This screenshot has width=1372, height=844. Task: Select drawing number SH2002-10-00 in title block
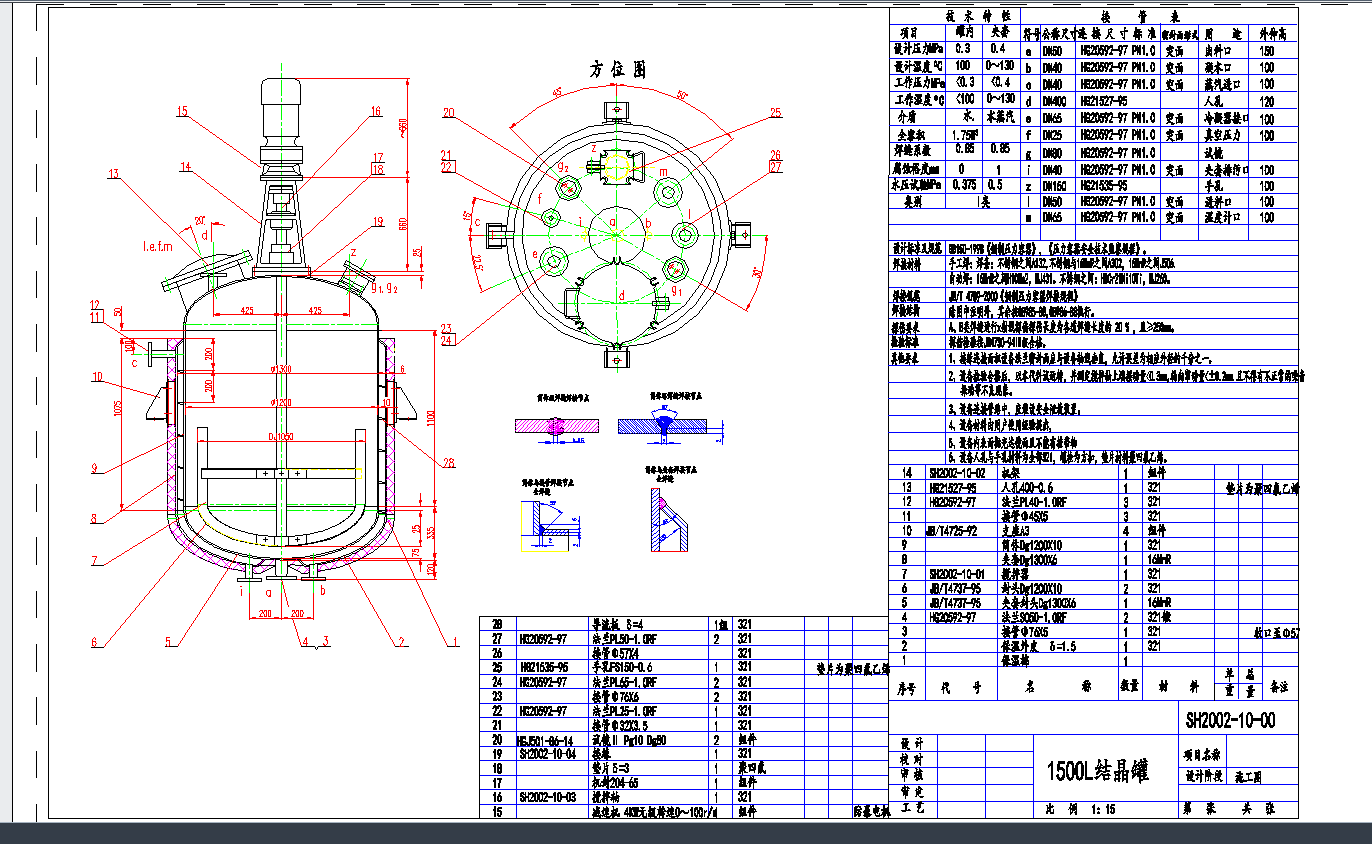pyautogui.click(x=1229, y=720)
